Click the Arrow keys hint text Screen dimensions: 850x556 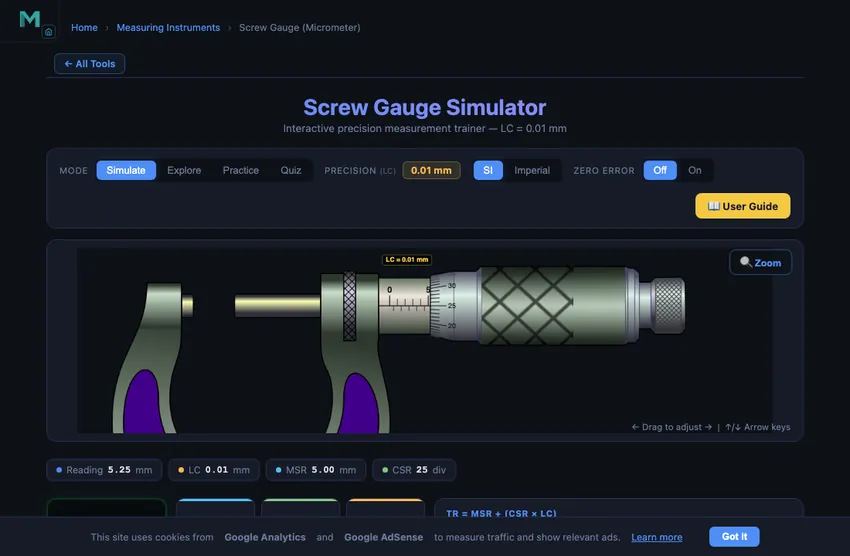click(x=758, y=427)
